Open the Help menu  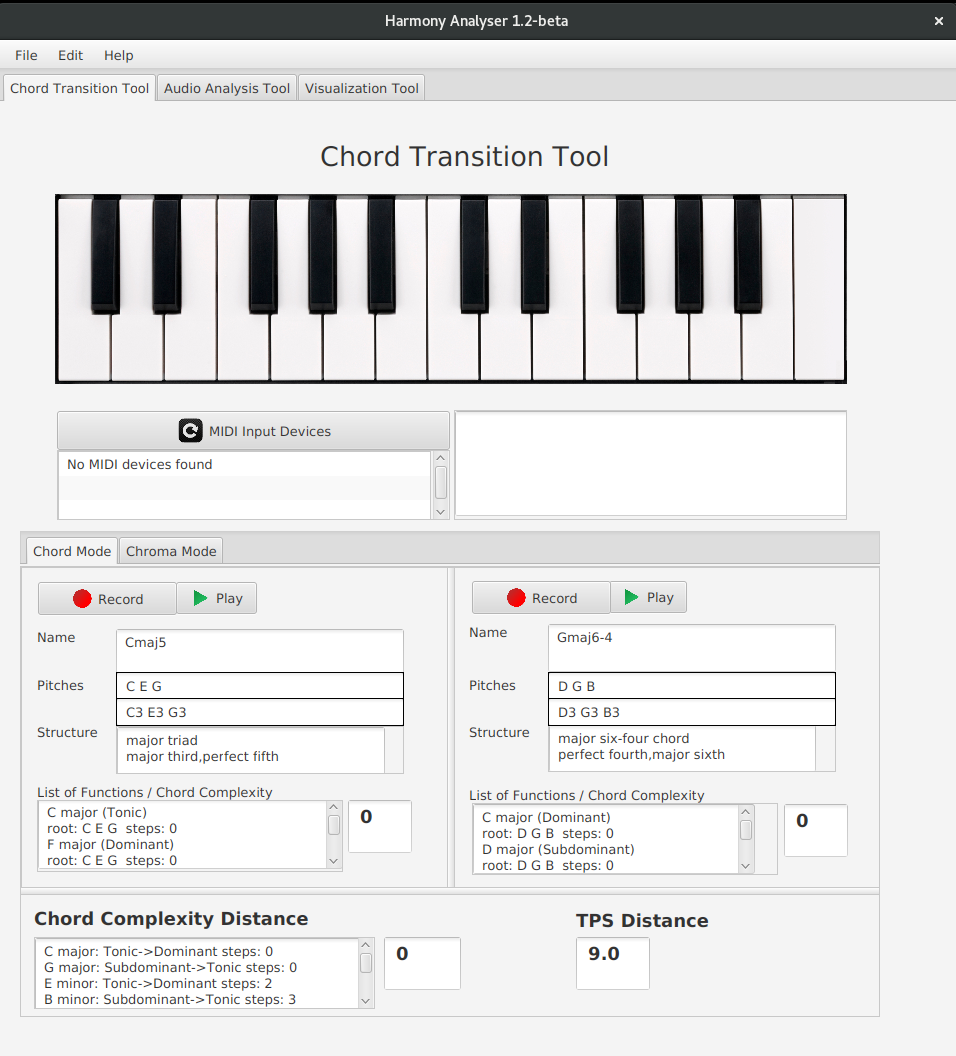(118, 55)
